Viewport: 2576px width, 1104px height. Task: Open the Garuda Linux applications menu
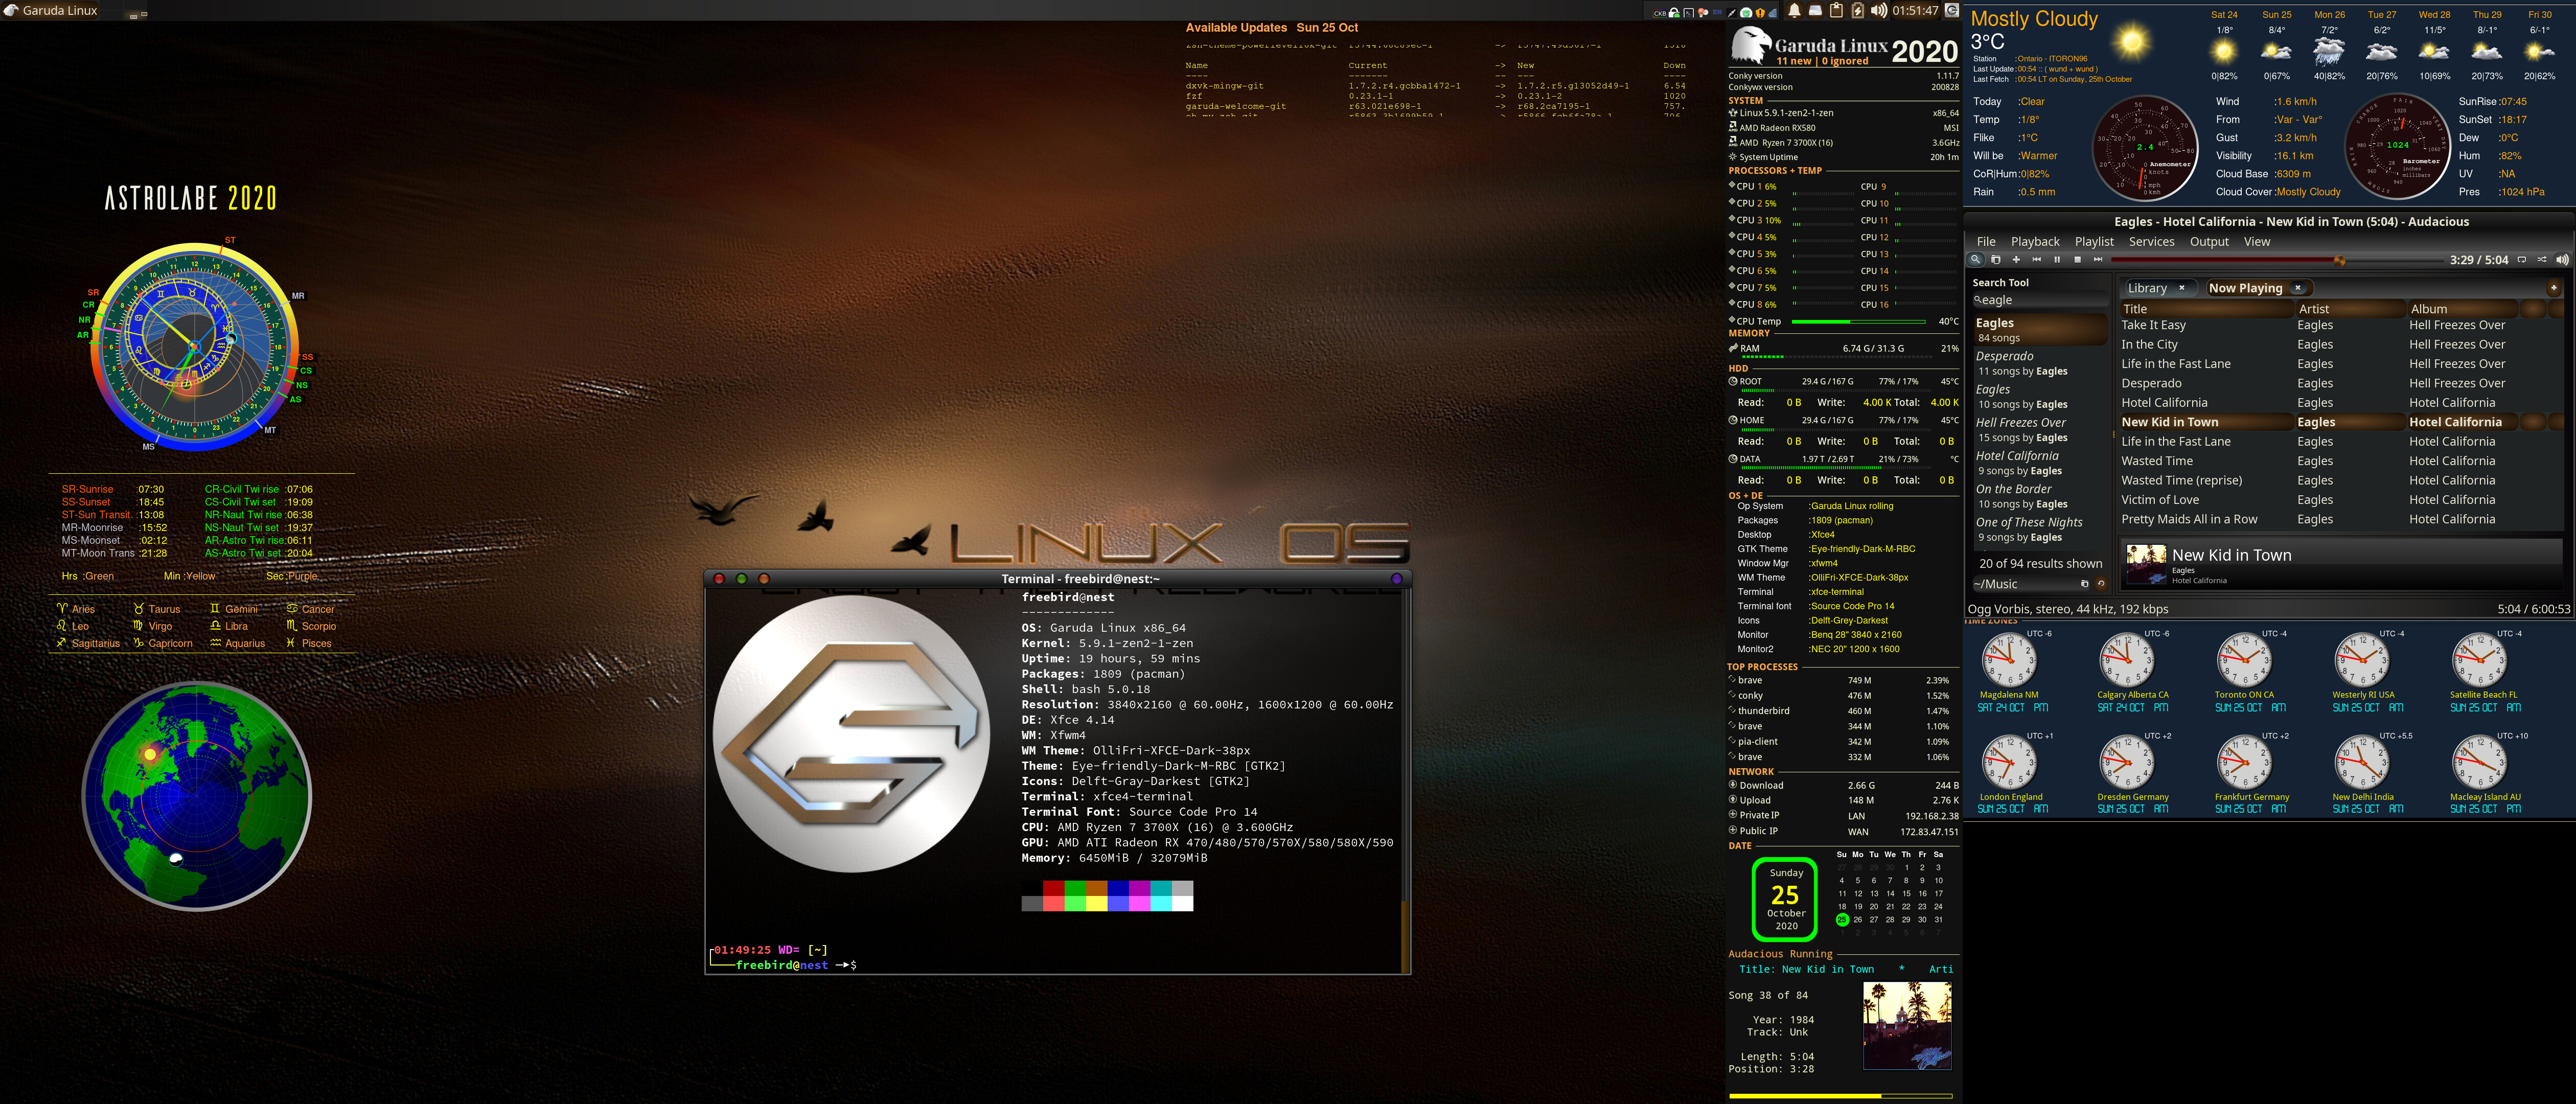(50, 10)
